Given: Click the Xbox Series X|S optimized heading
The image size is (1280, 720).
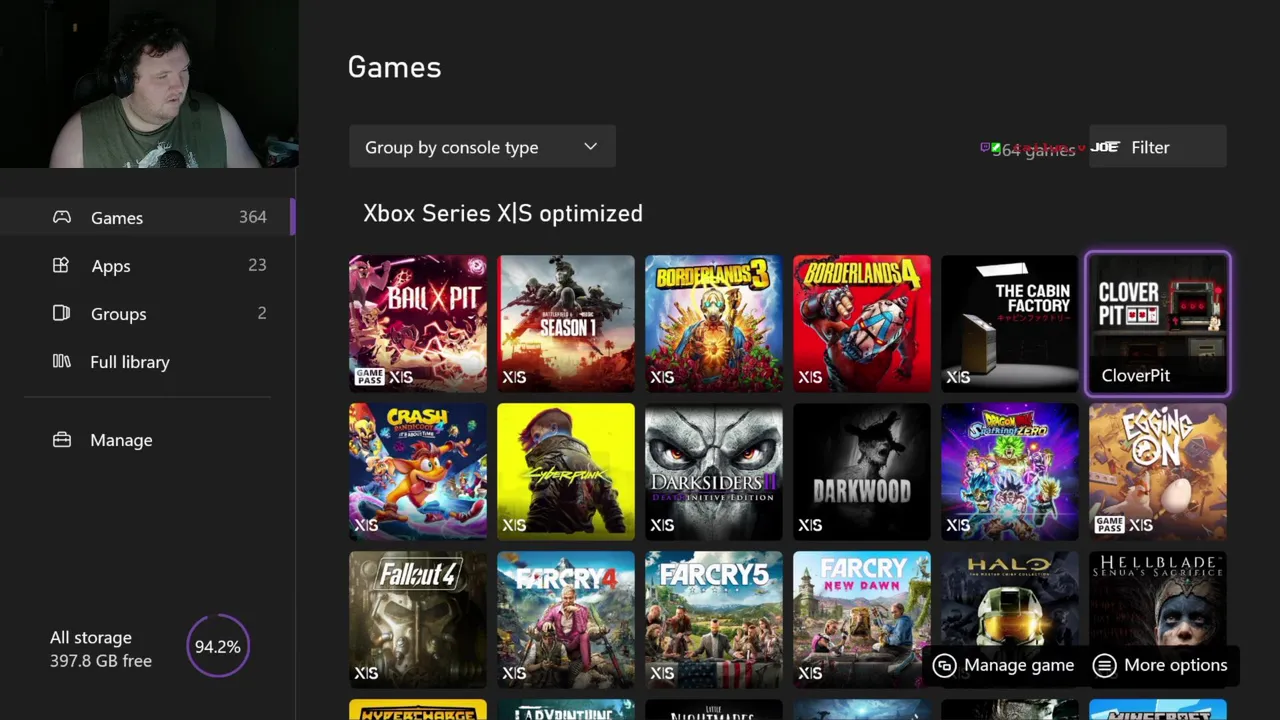Looking at the screenshot, I should pos(503,213).
